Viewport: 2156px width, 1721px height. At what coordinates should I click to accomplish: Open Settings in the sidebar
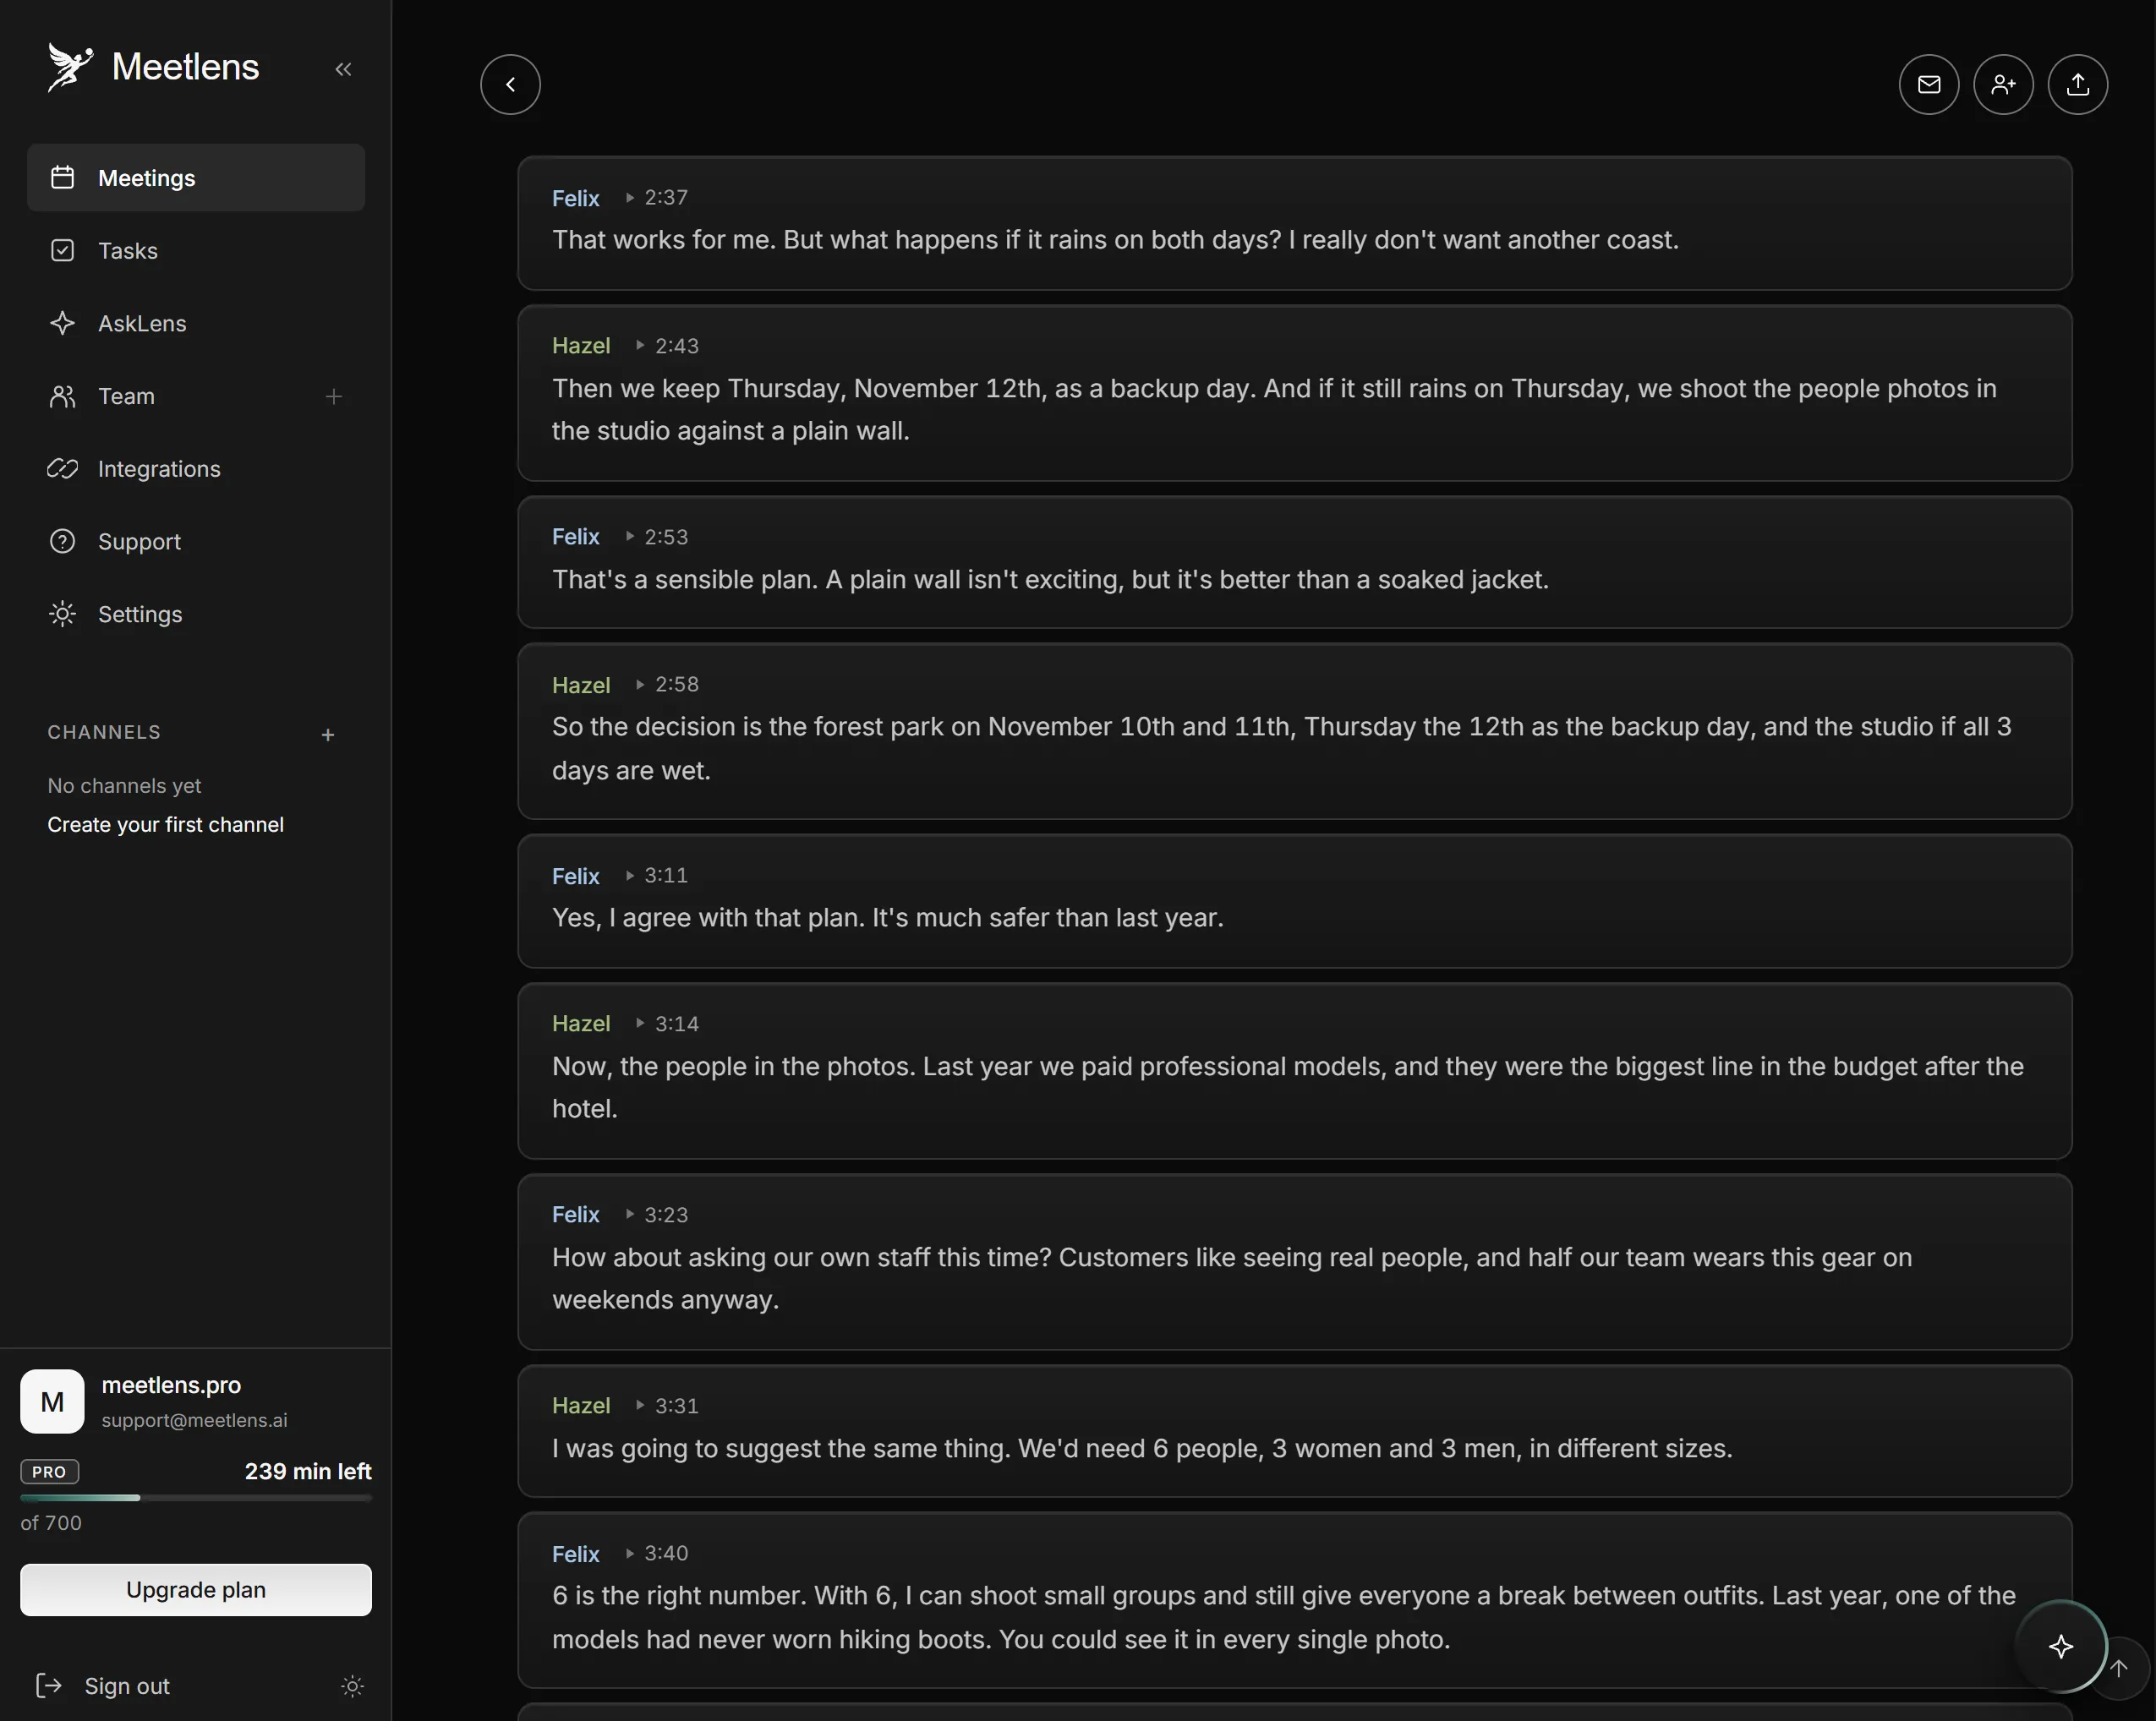click(x=196, y=614)
